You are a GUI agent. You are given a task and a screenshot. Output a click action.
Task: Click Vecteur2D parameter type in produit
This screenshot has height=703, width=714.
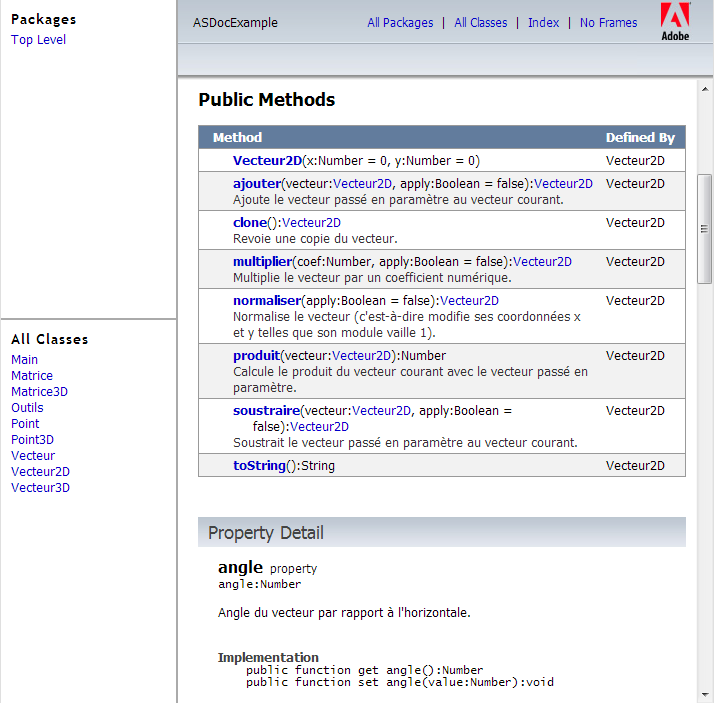tap(362, 356)
